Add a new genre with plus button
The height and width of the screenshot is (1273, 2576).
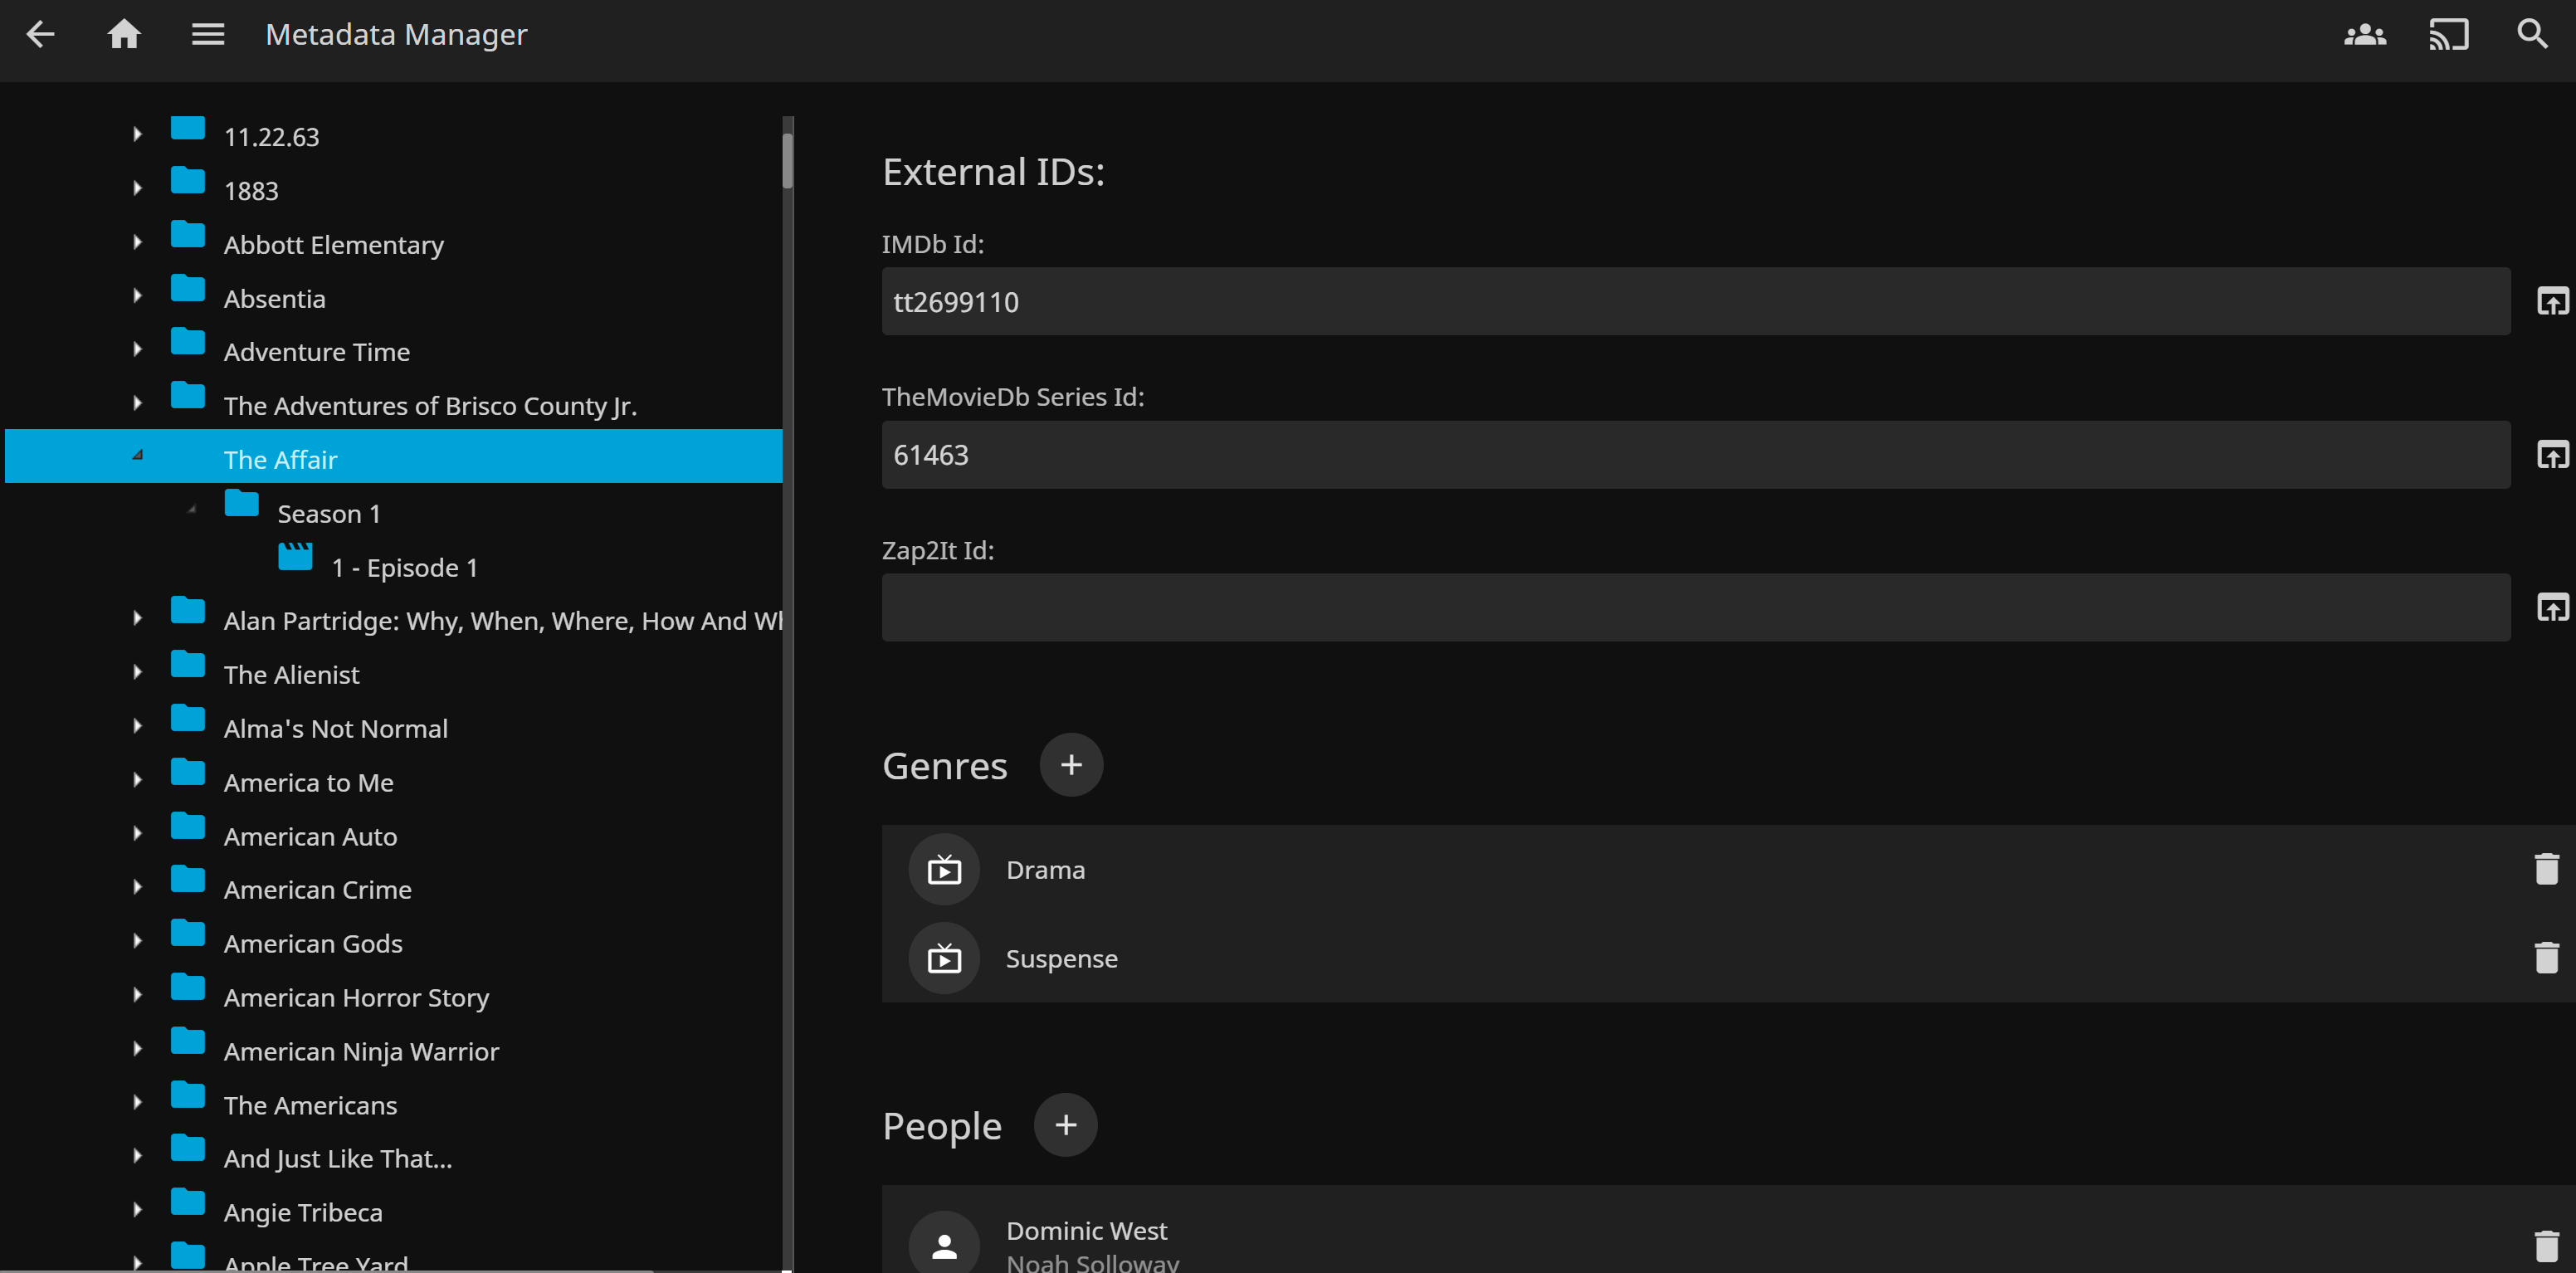(1070, 765)
